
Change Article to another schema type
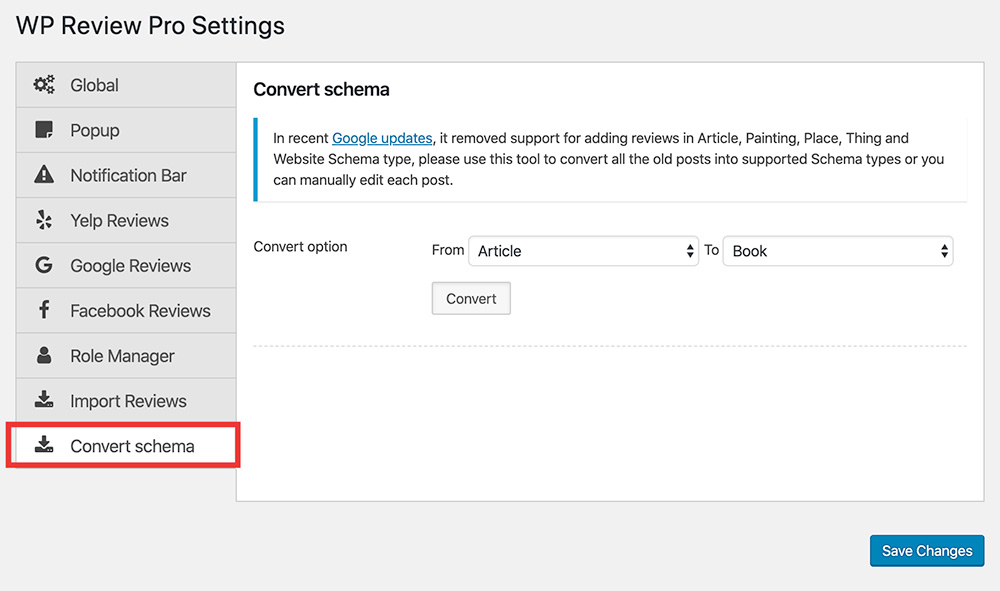pyautogui.click(x=583, y=251)
